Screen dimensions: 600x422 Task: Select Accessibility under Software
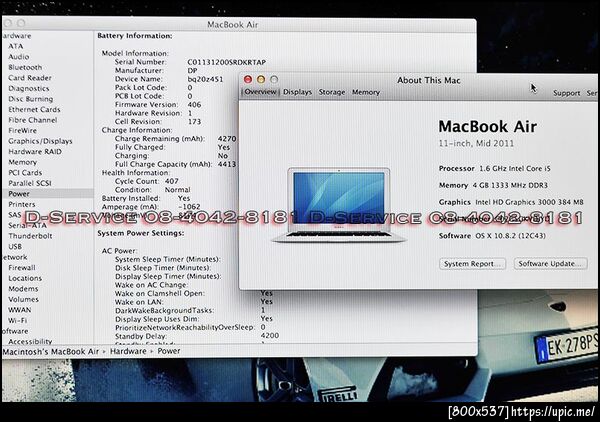[x=30, y=341]
